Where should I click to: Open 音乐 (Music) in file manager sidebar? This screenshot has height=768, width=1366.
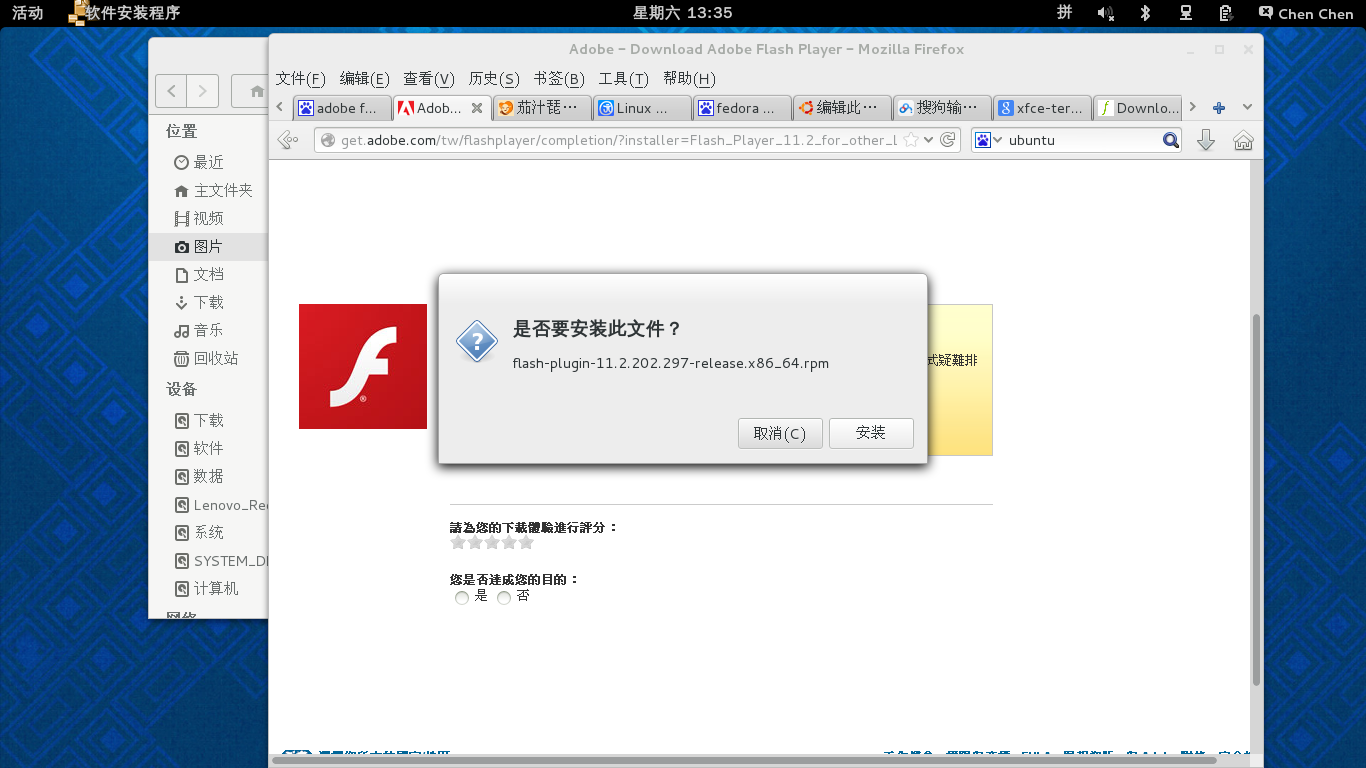tap(207, 330)
